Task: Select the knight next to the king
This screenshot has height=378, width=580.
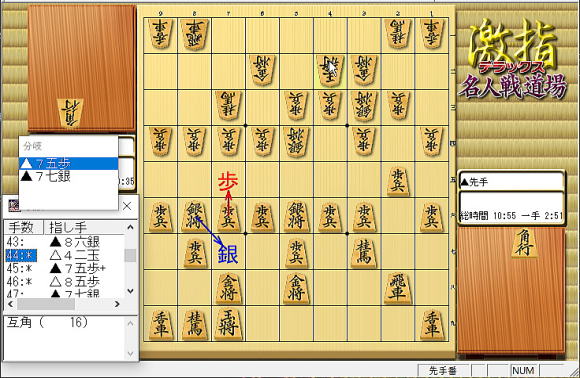Action: point(194,324)
